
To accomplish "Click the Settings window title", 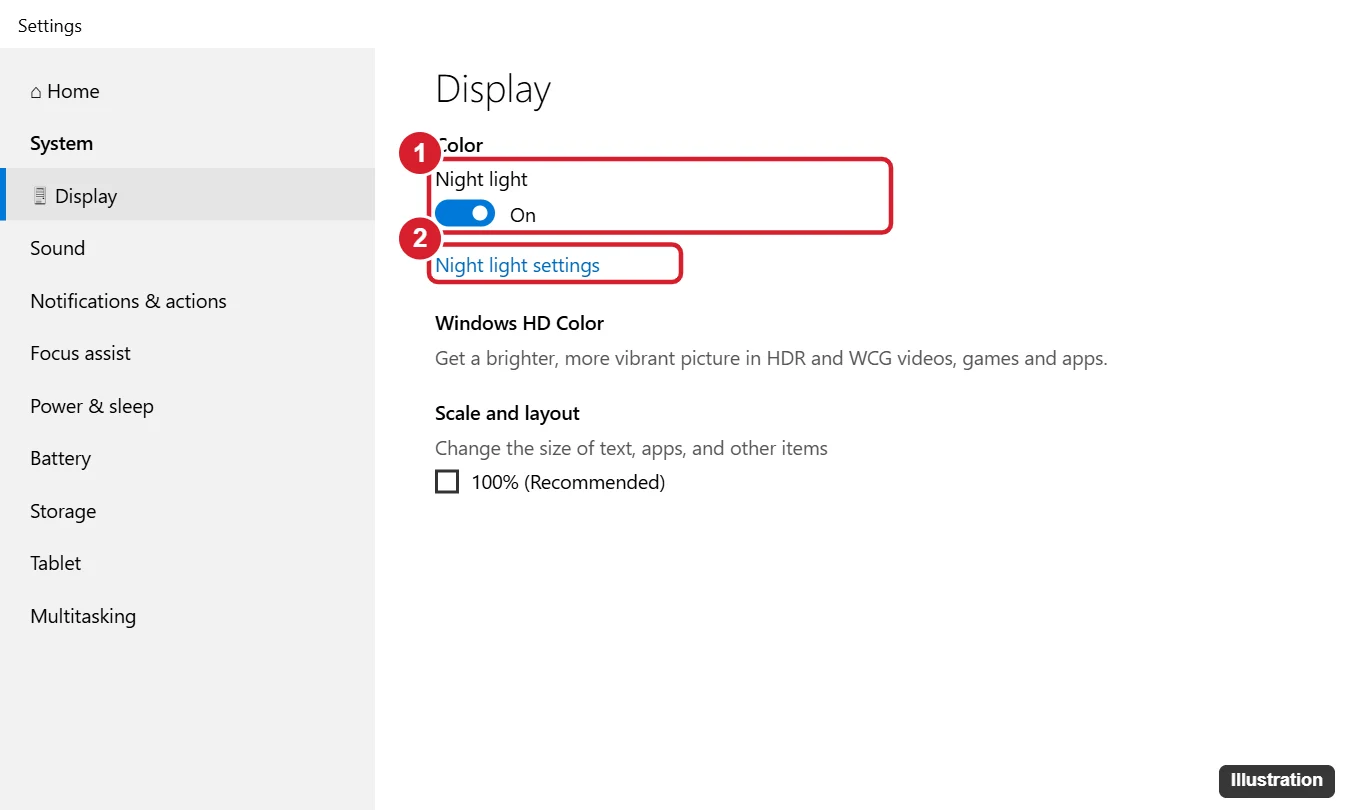I will point(50,26).
